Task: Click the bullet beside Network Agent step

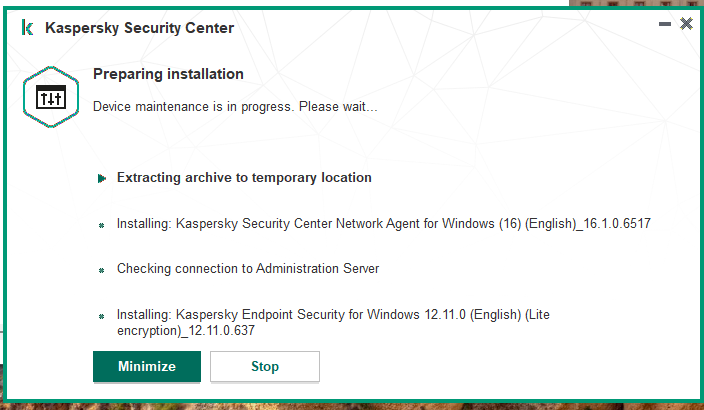Action: coord(101,225)
